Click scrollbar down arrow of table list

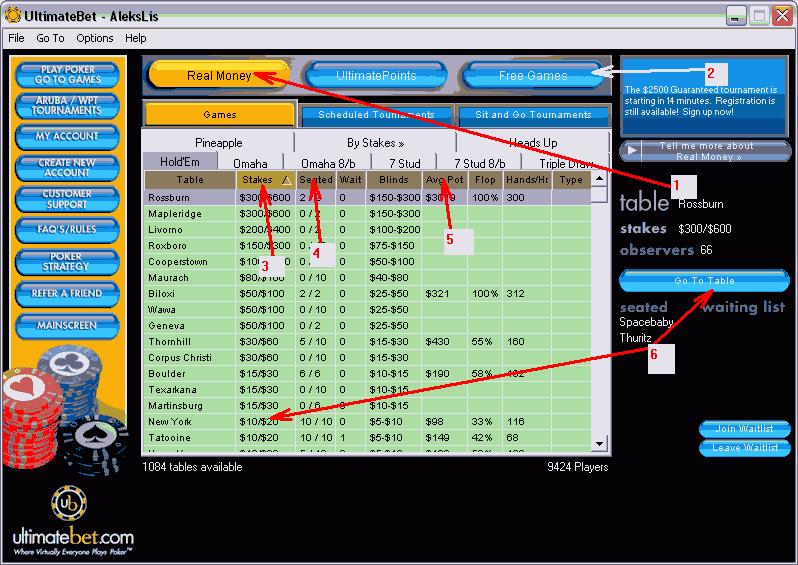click(x=600, y=444)
